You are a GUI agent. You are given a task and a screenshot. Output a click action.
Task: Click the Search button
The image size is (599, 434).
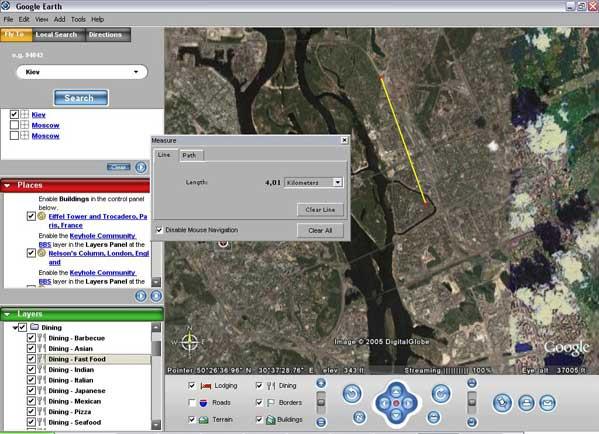81,98
